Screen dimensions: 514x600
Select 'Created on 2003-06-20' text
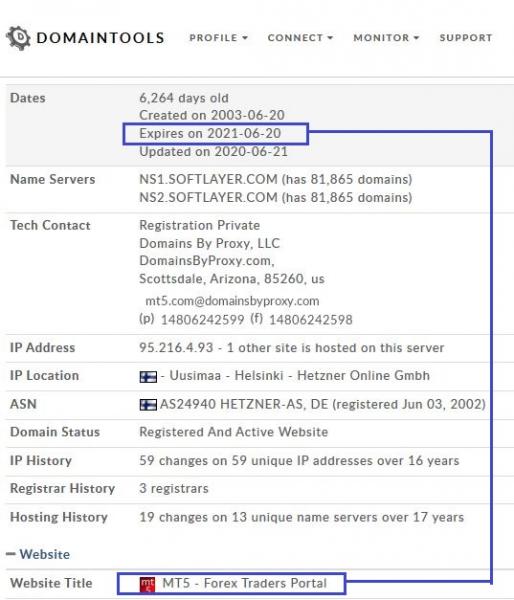click(212, 115)
